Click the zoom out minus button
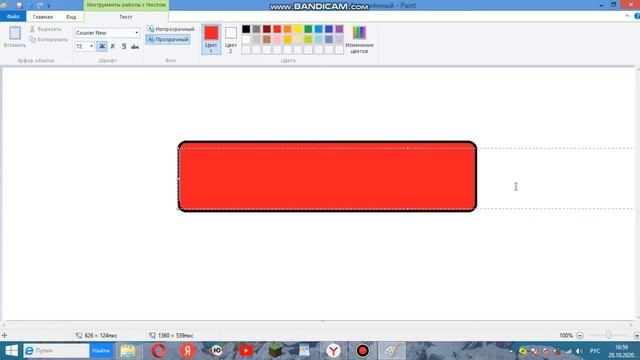Viewport: 640px width, 360px height. click(580, 336)
